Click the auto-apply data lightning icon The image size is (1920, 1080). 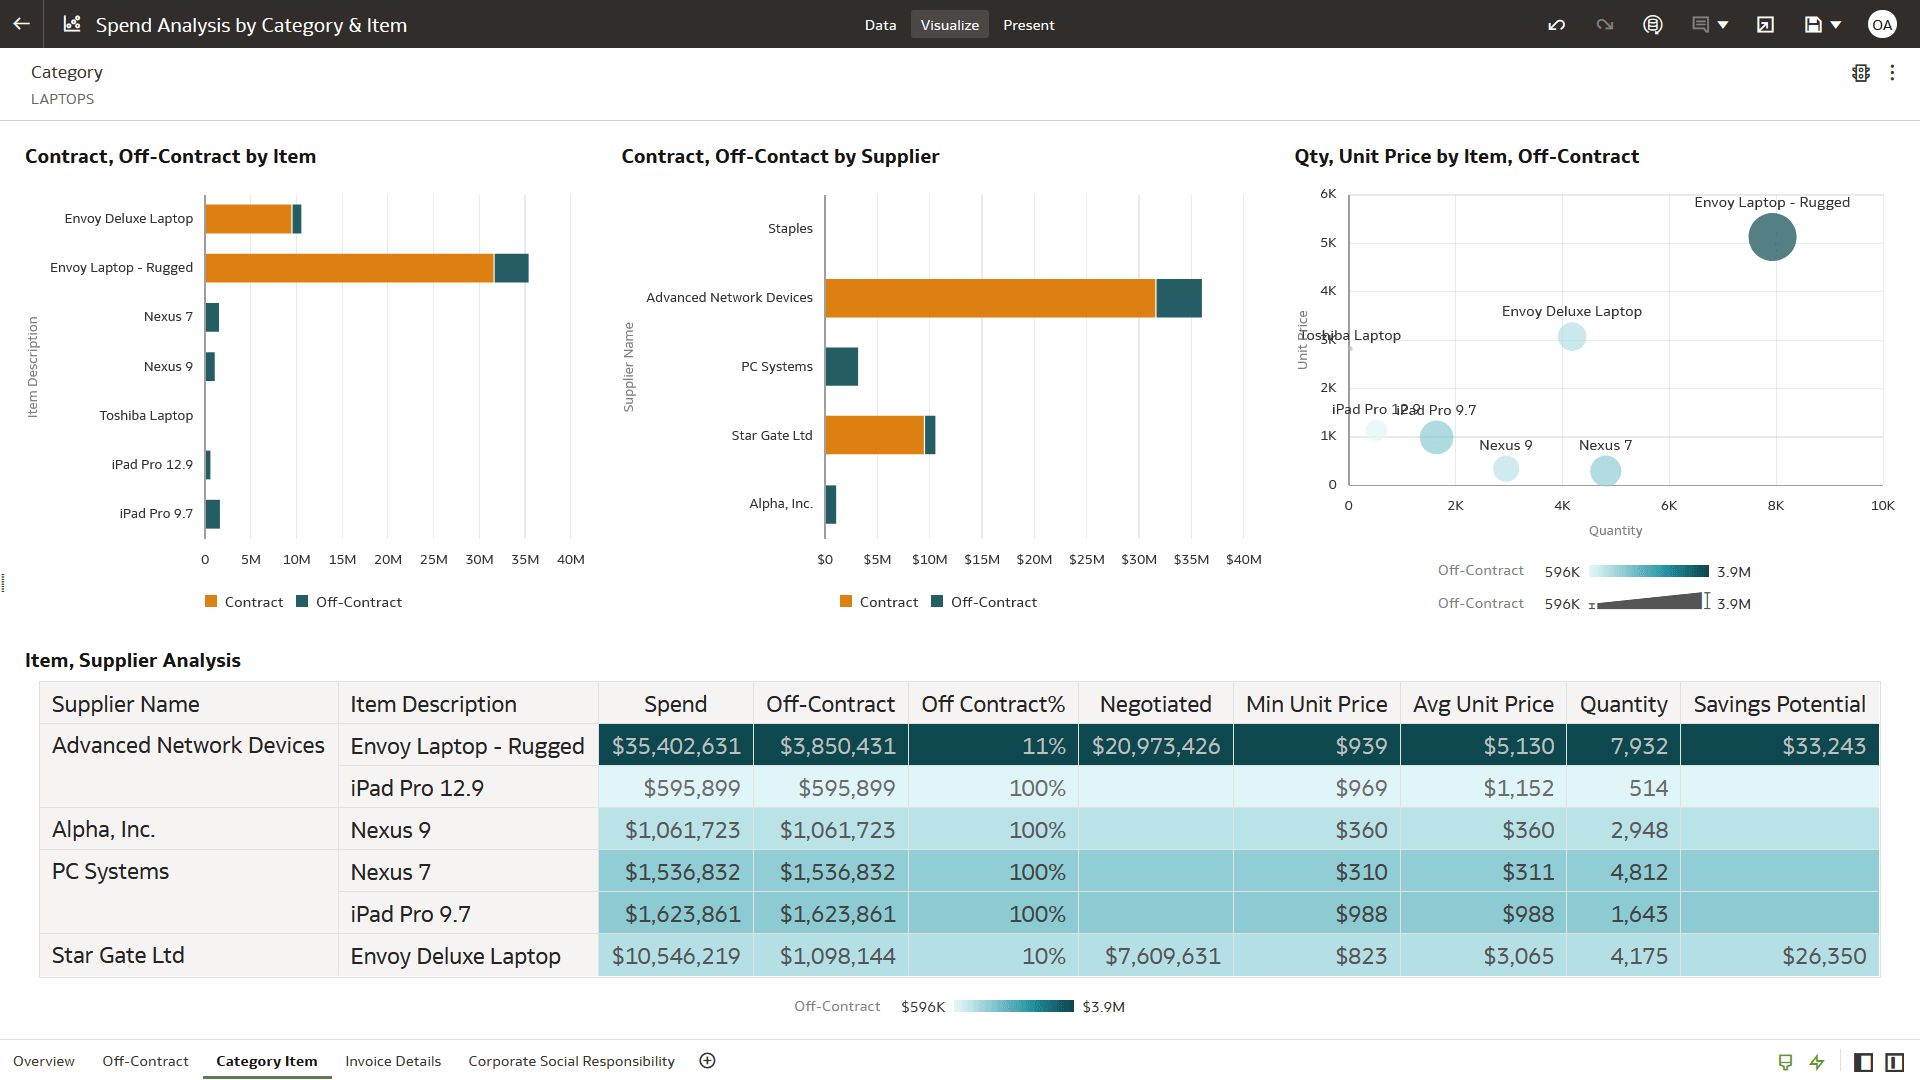coord(1817,1062)
